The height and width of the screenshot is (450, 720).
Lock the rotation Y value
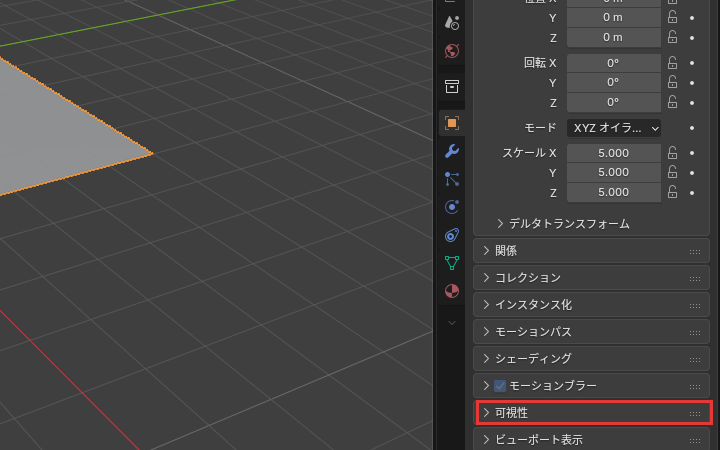pyautogui.click(x=672, y=82)
